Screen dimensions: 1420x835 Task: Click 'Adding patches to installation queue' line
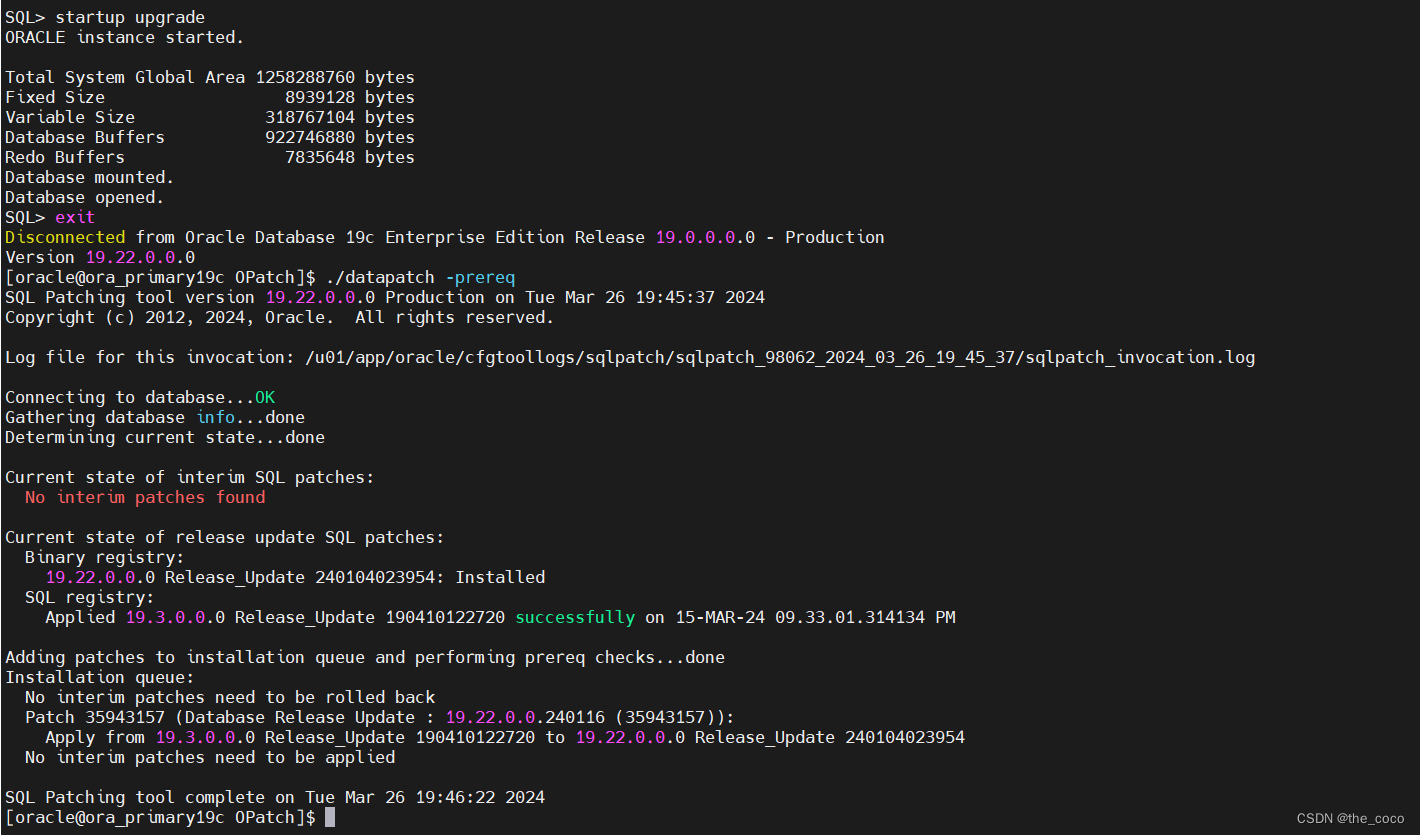[365, 657]
